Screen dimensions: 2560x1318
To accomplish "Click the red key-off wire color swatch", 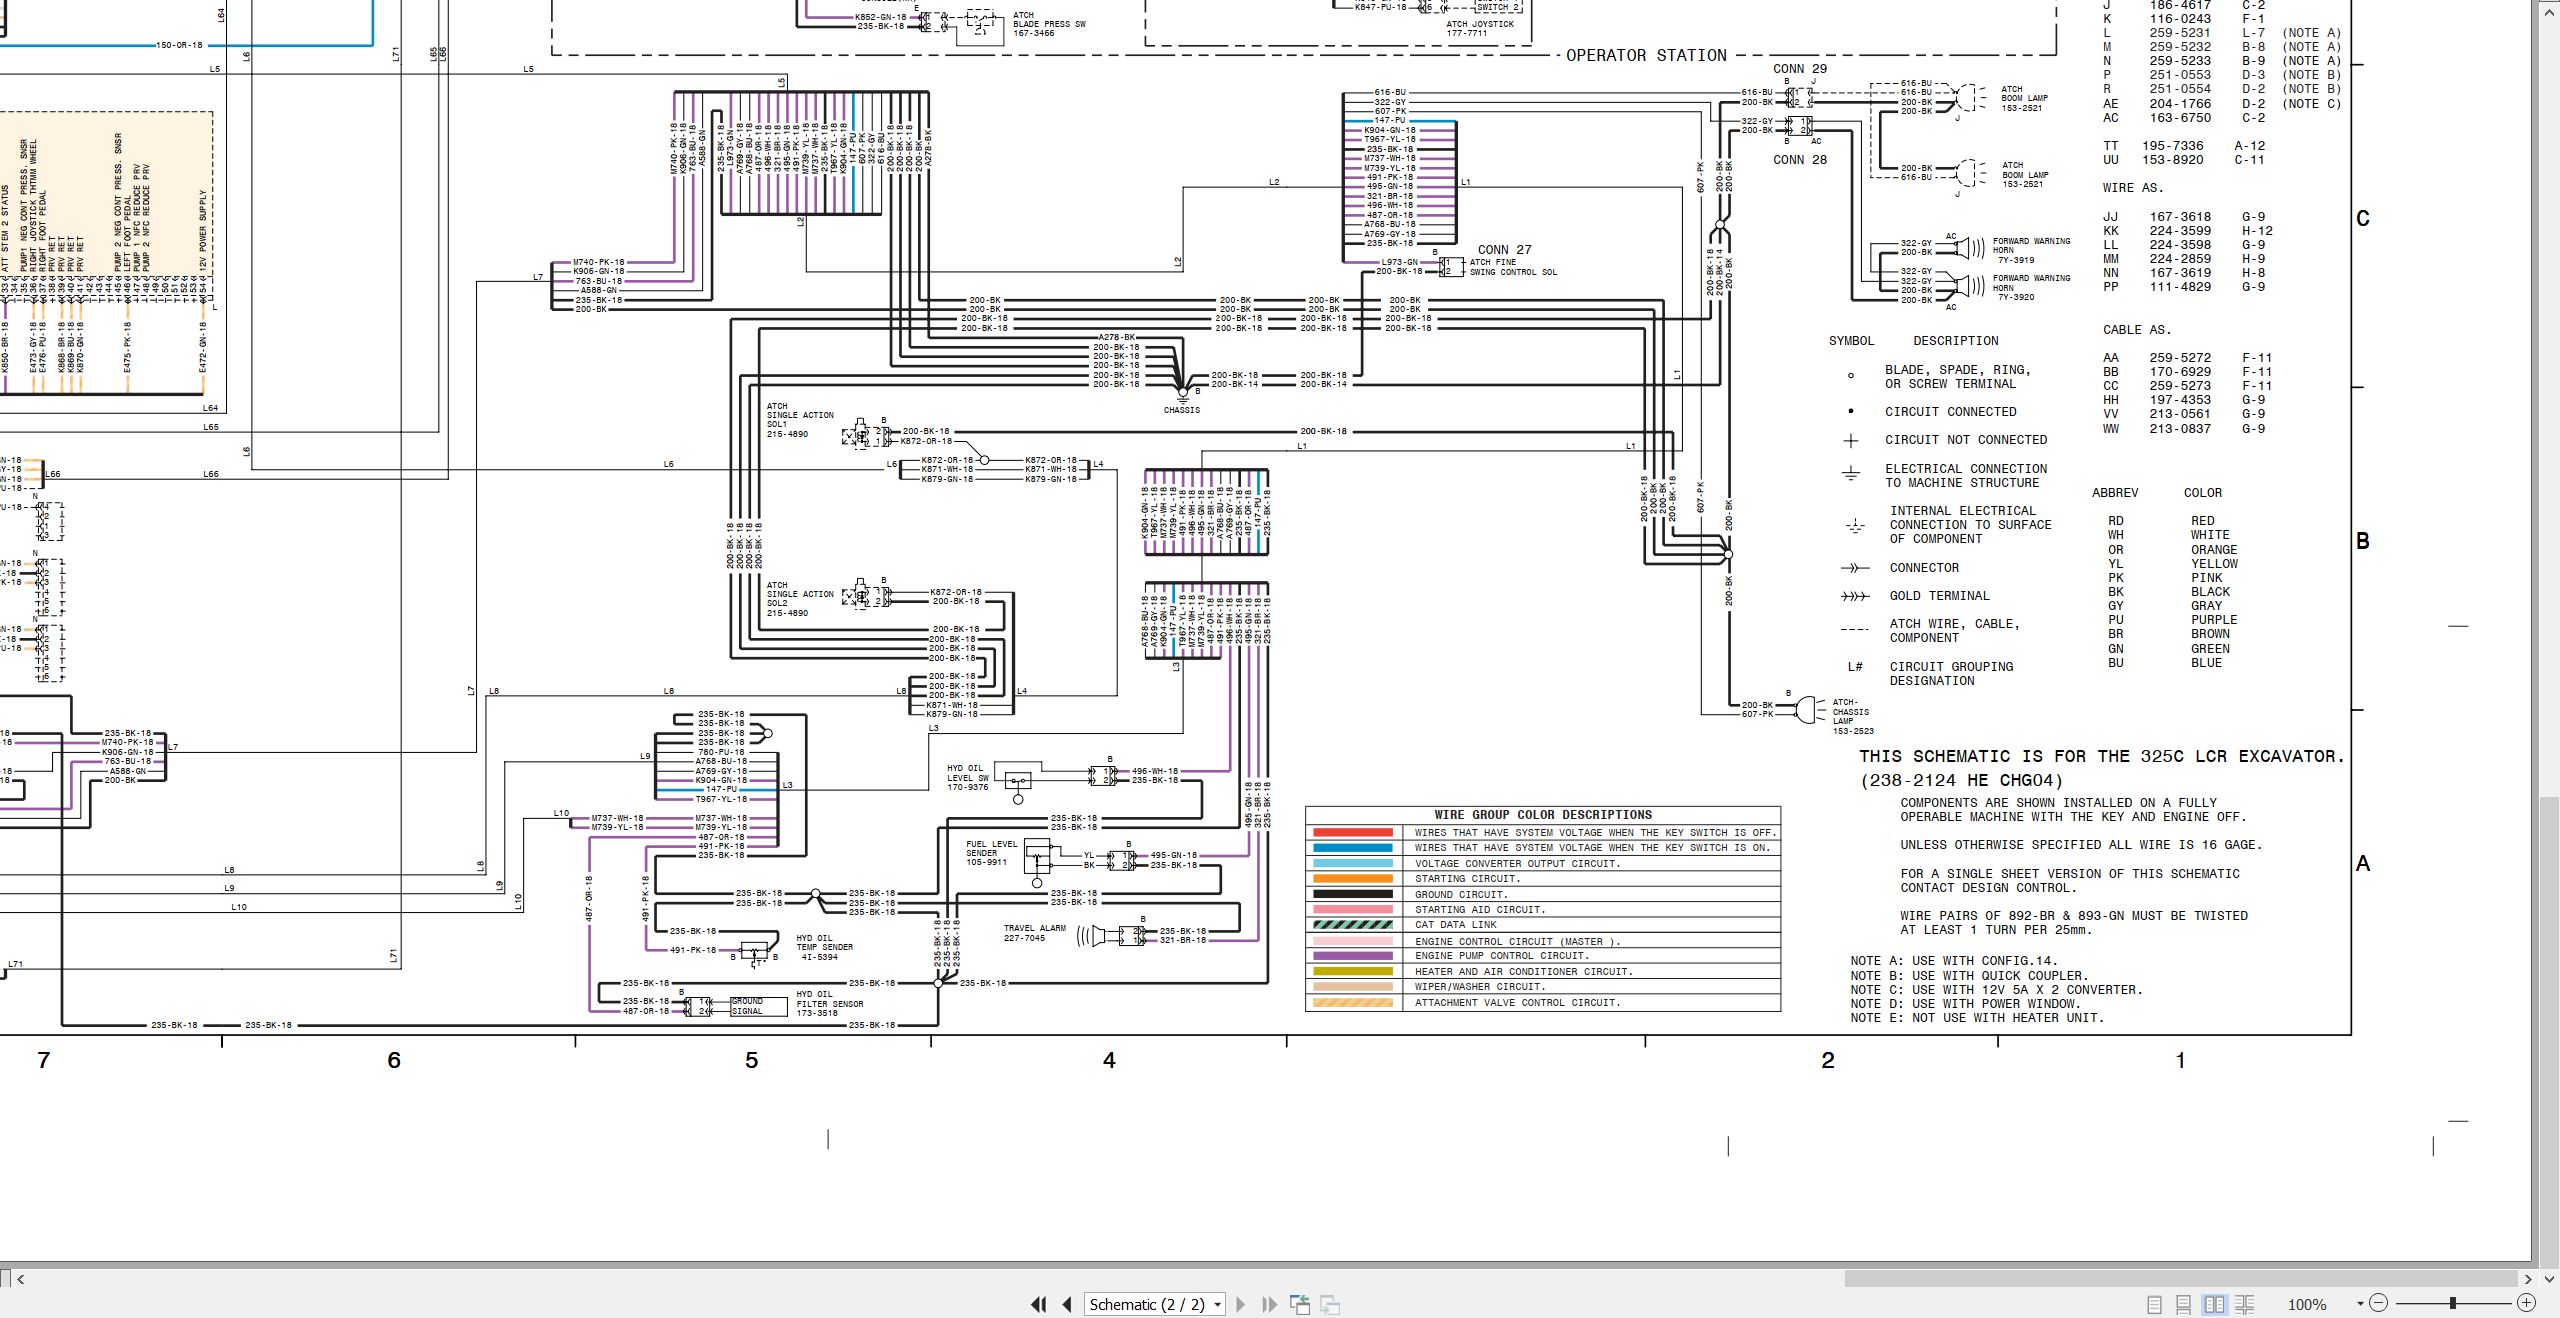I will [1352, 832].
